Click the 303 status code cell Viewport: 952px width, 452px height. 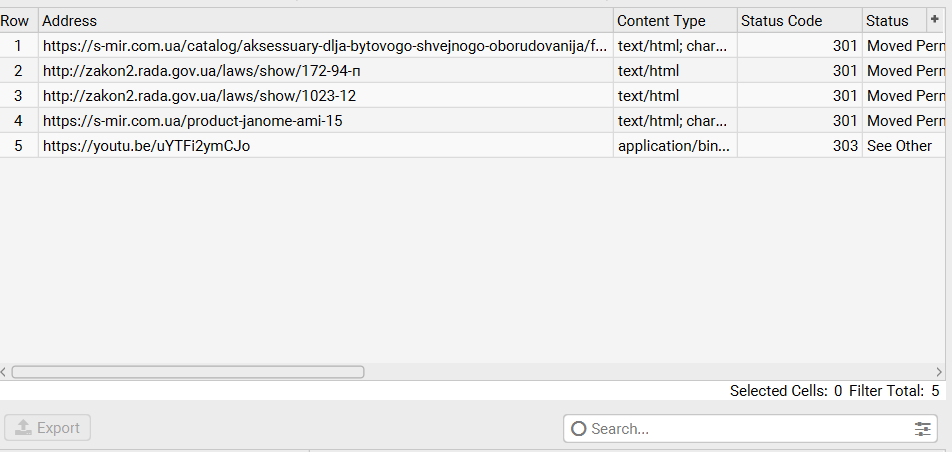click(x=800, y=146)
